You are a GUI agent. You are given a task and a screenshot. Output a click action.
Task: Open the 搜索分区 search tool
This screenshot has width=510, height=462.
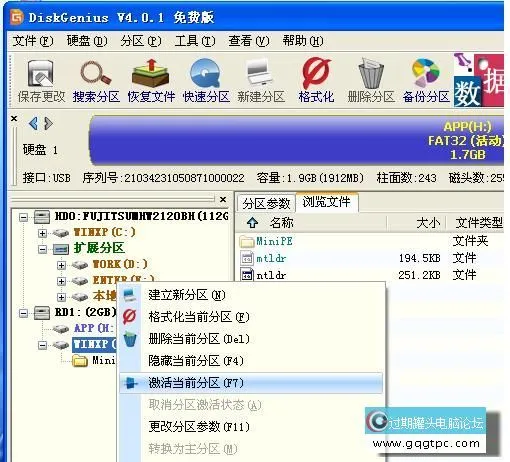[x=96, y=81]
